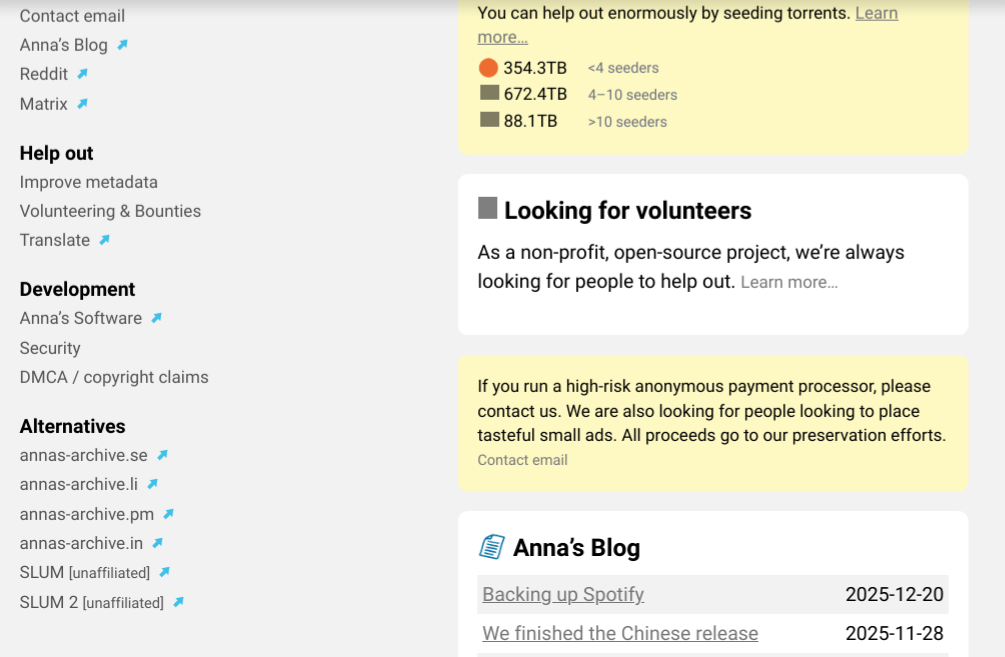This screenshot has width=1005, height=657.
Task: Open the Improve metadata page
Action: coord(88,182)
